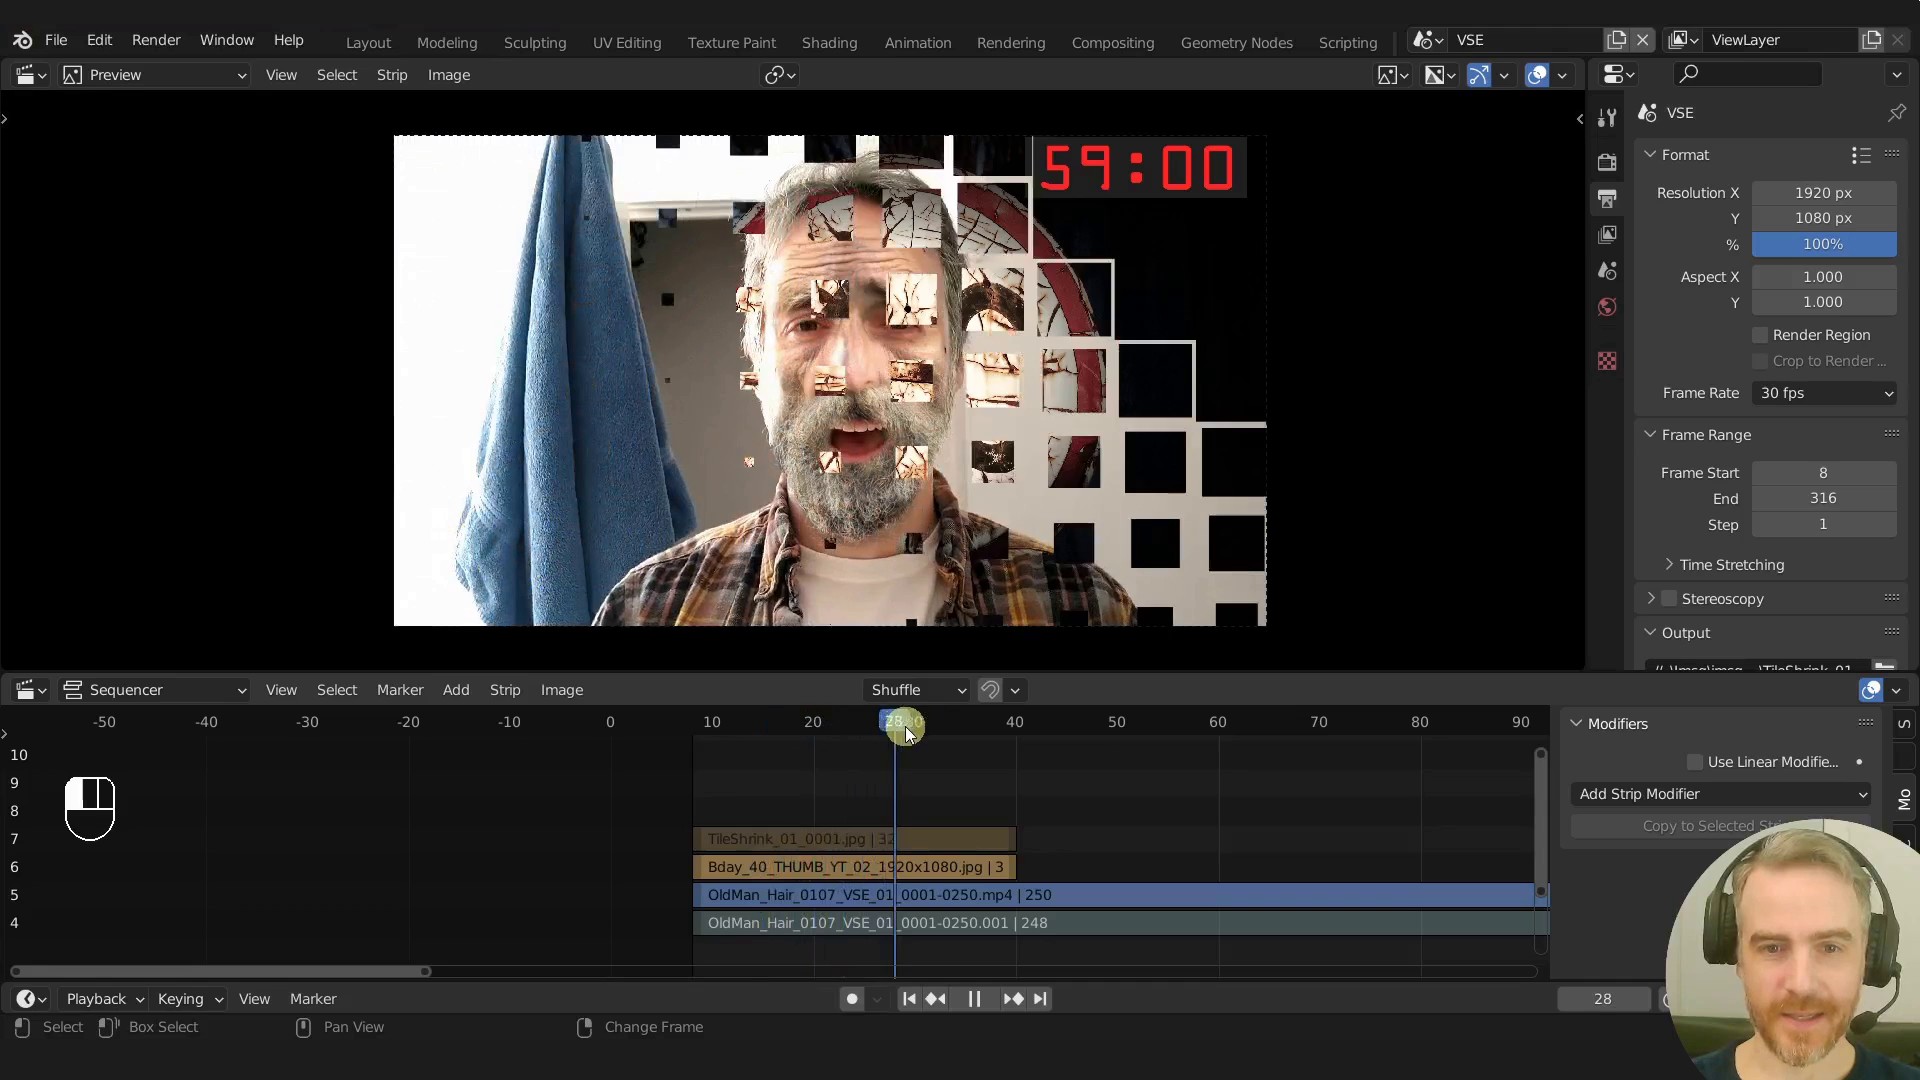
Task: Enable the Render Region checkbox
Action: 1760,335
